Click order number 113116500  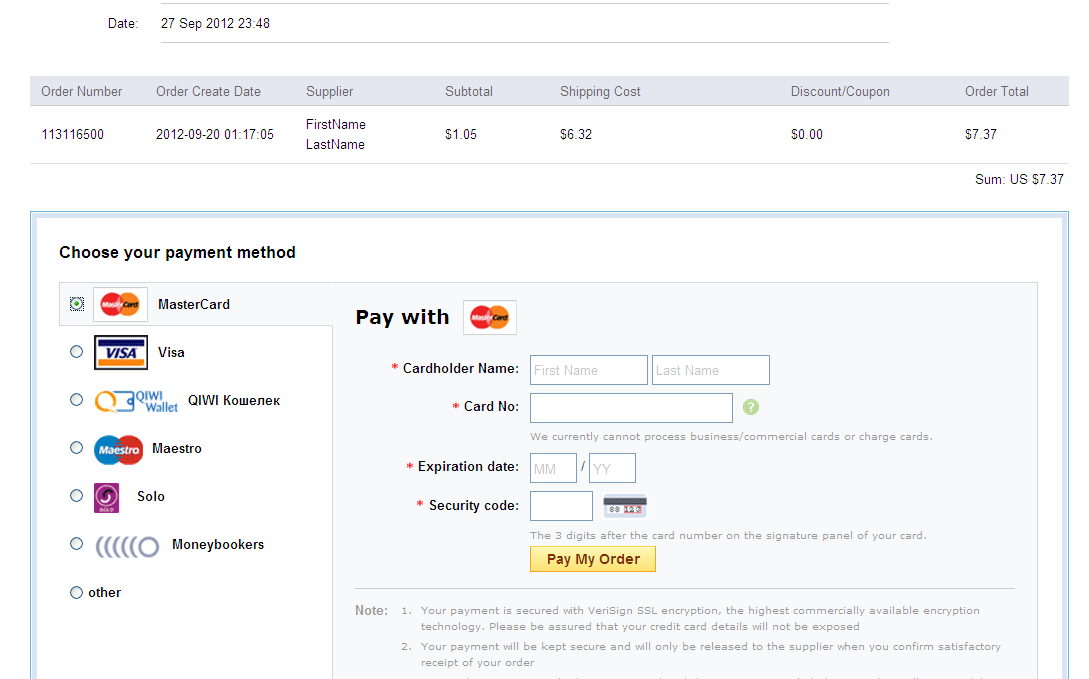(x=72, y=135)
